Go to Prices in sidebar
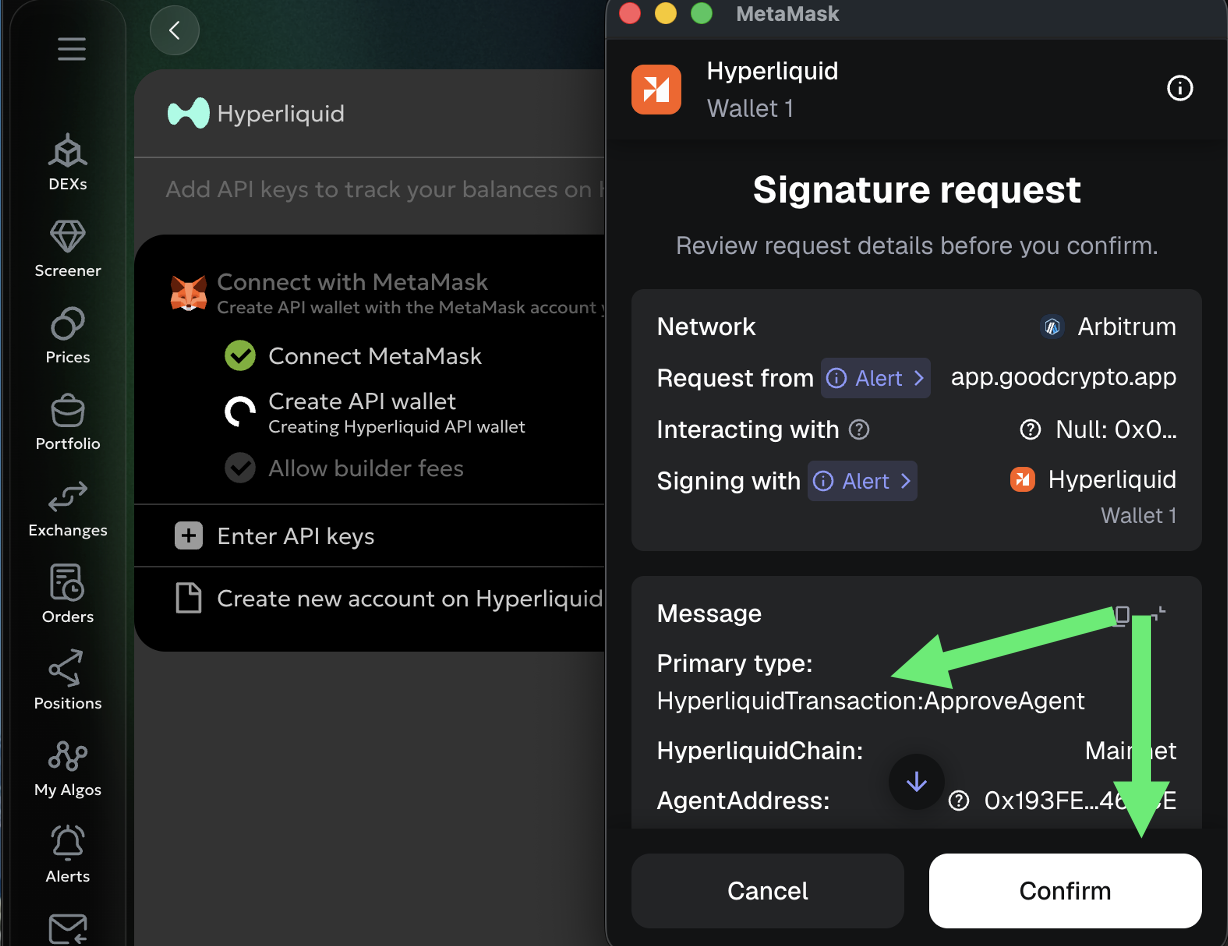1228x946 pixels. coord(68,335)
